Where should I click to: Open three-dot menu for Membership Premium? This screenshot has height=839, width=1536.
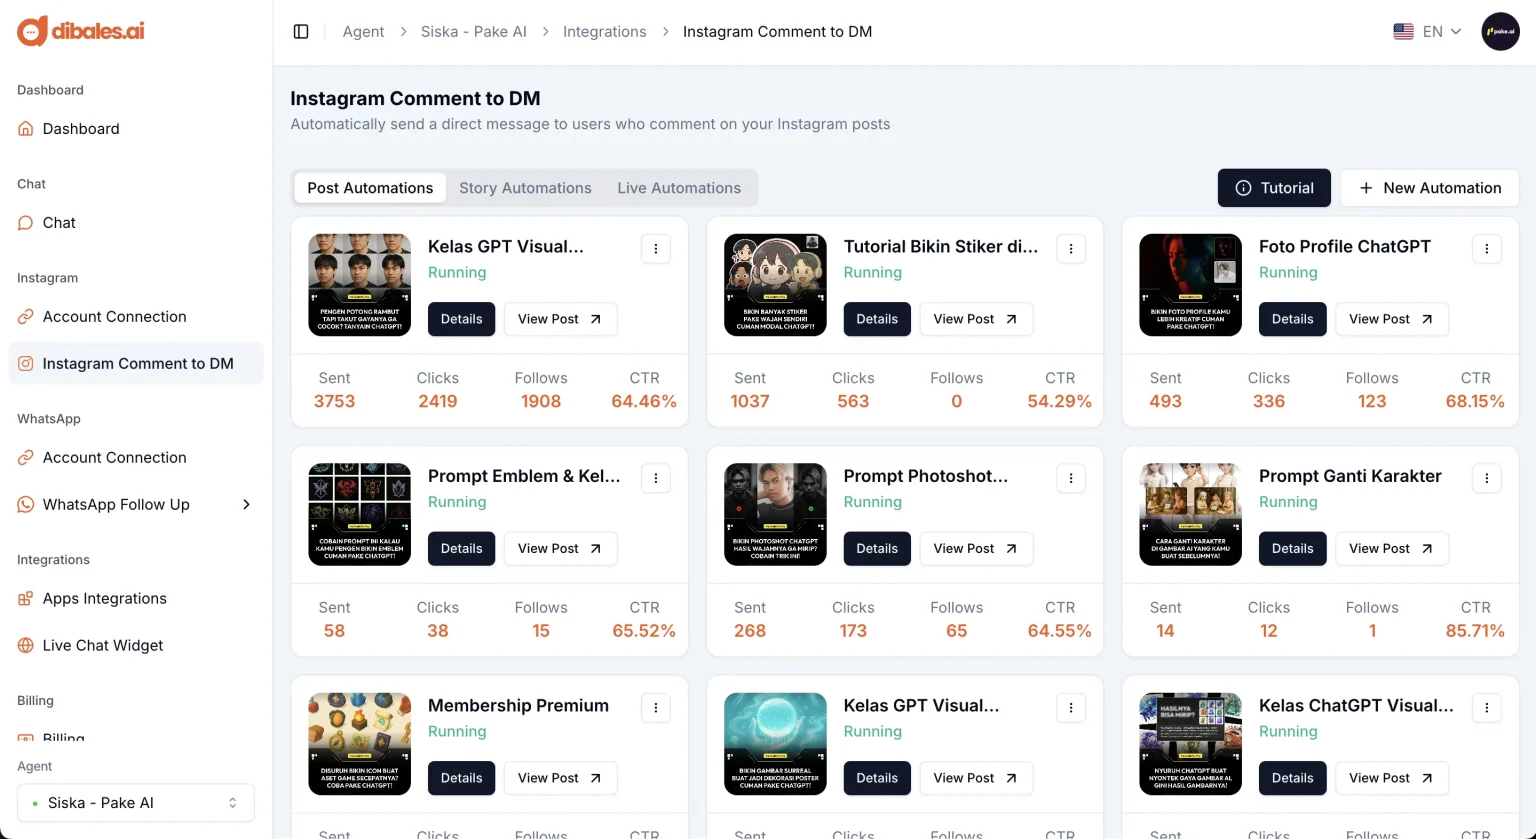coord(656,708)
